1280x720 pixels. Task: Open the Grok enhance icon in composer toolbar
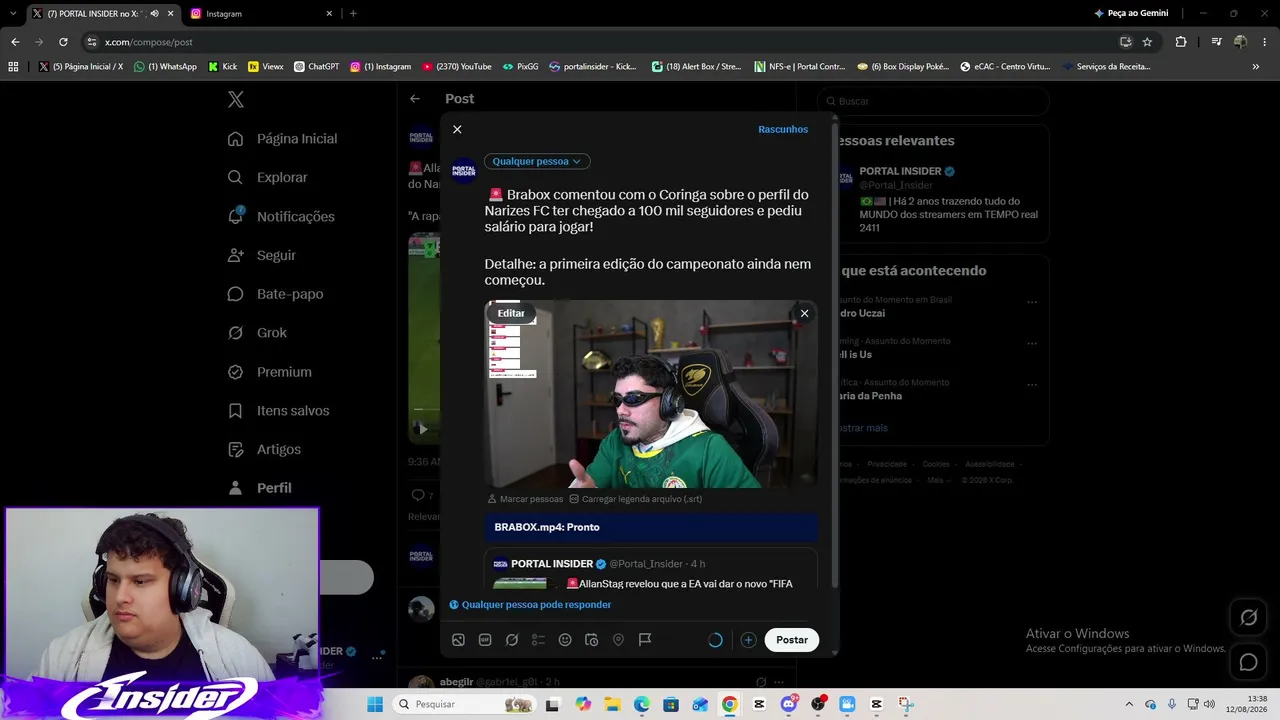pyautogui.click(x=512, y=640)
